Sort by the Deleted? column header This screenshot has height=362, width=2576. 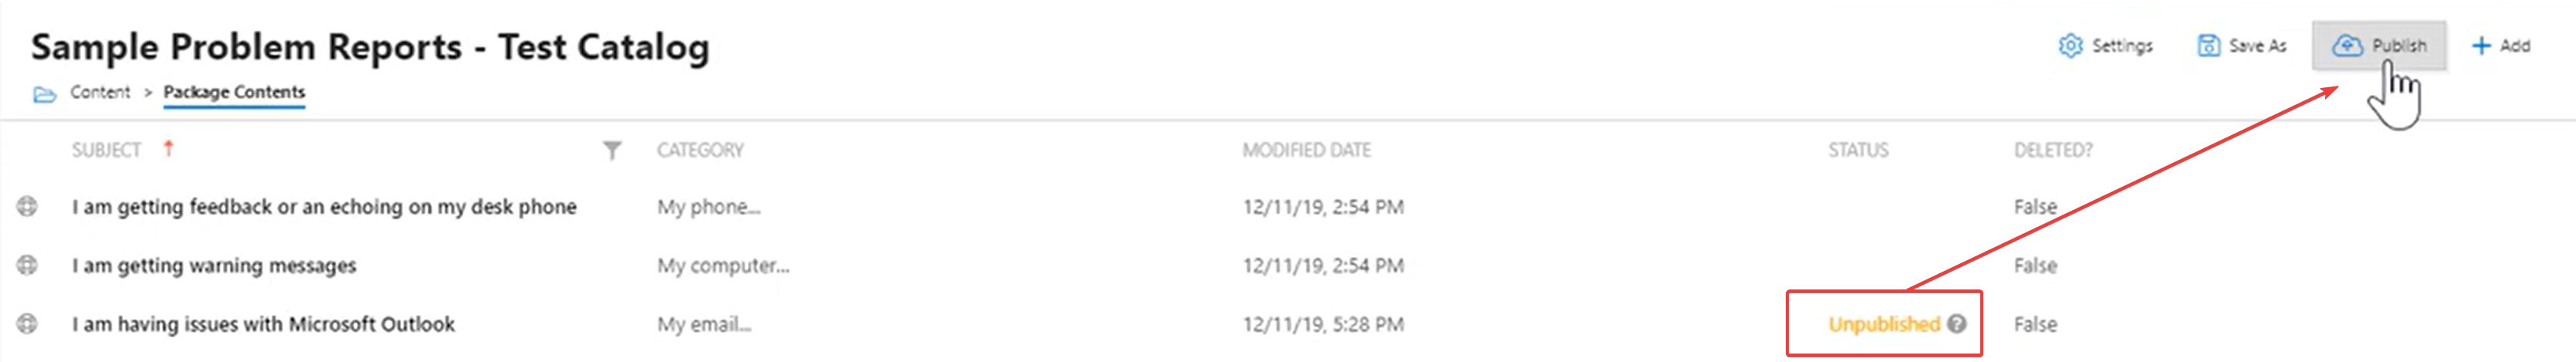[2052, 150]
